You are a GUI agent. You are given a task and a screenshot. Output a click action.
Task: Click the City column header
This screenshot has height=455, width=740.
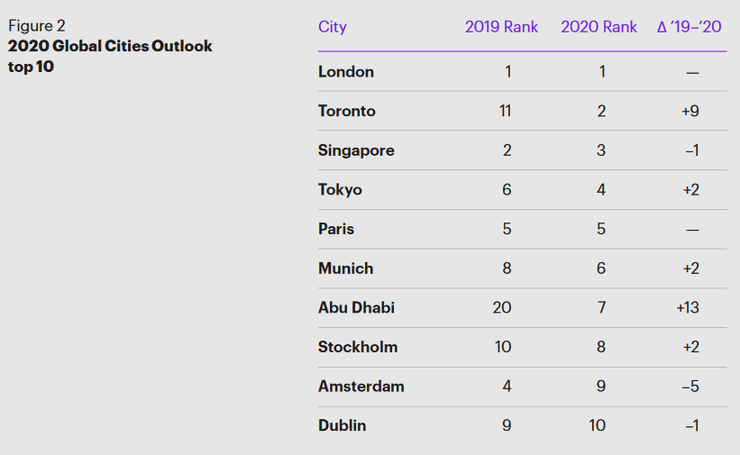coord(332,27)
